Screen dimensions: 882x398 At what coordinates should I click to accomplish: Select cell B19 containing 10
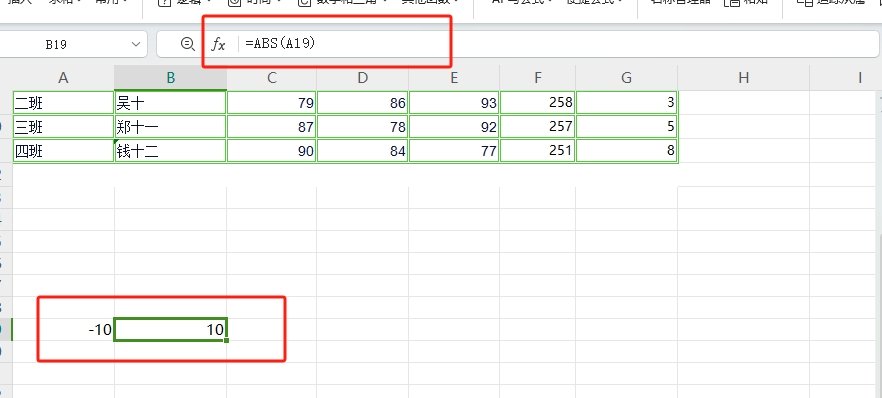coord(170,329)
